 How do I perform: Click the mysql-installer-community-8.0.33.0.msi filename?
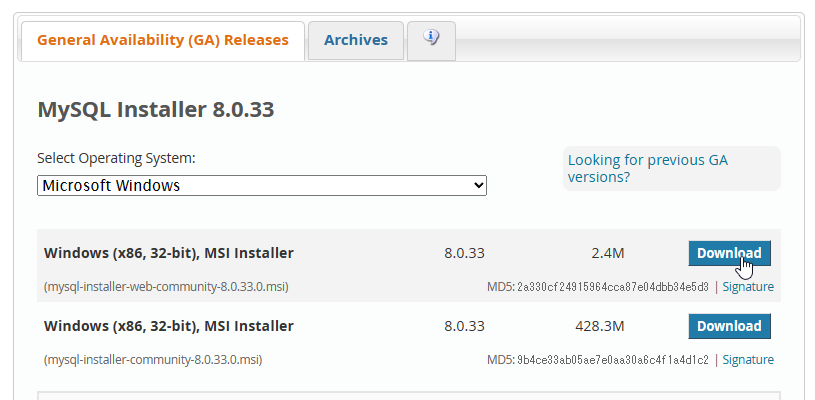click(153, 359)
